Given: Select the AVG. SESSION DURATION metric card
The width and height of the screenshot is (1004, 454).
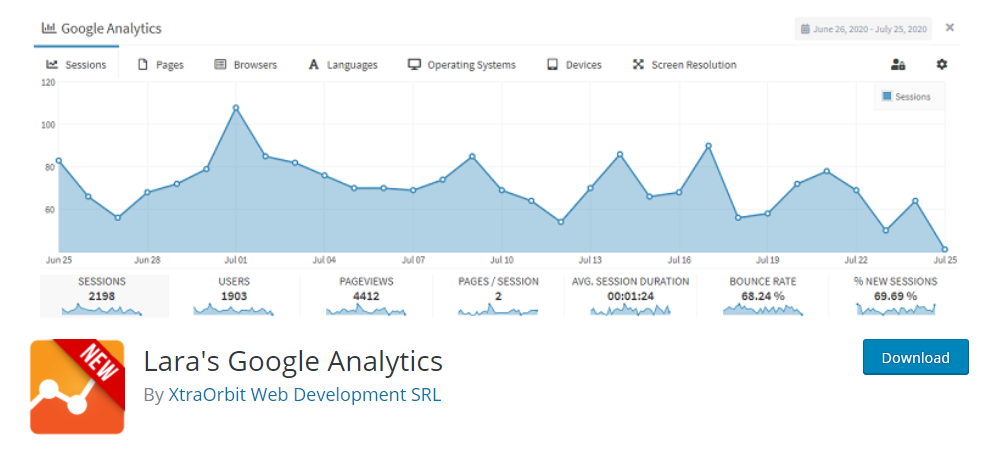Looking at the screenshot, I should point(630,296).
